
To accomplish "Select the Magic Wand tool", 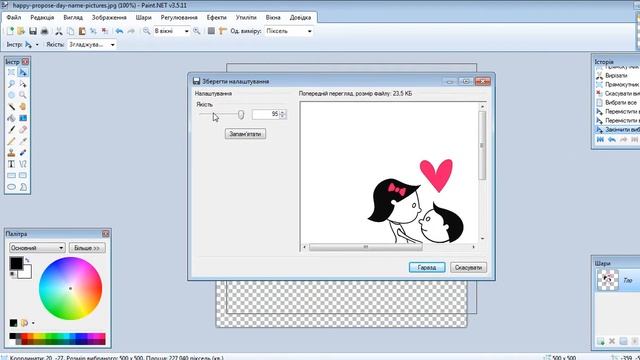I will pos(11,107).
